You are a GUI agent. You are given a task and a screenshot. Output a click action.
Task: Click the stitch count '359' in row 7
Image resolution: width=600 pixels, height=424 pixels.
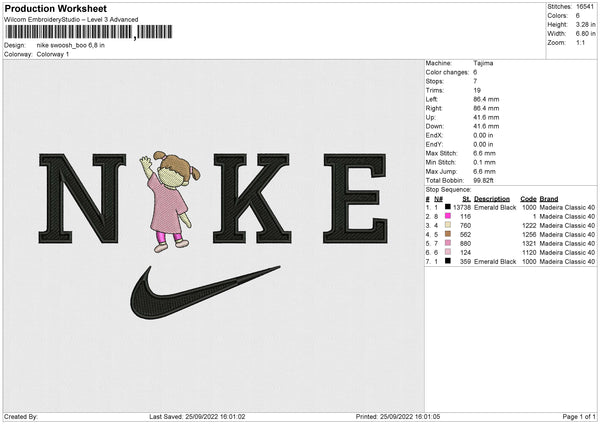coord(465,261)
